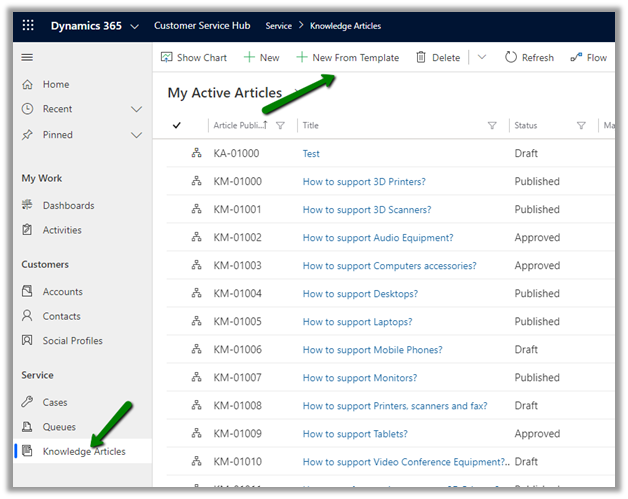Open the "How to support Laptops?" article

pos(357,322)
